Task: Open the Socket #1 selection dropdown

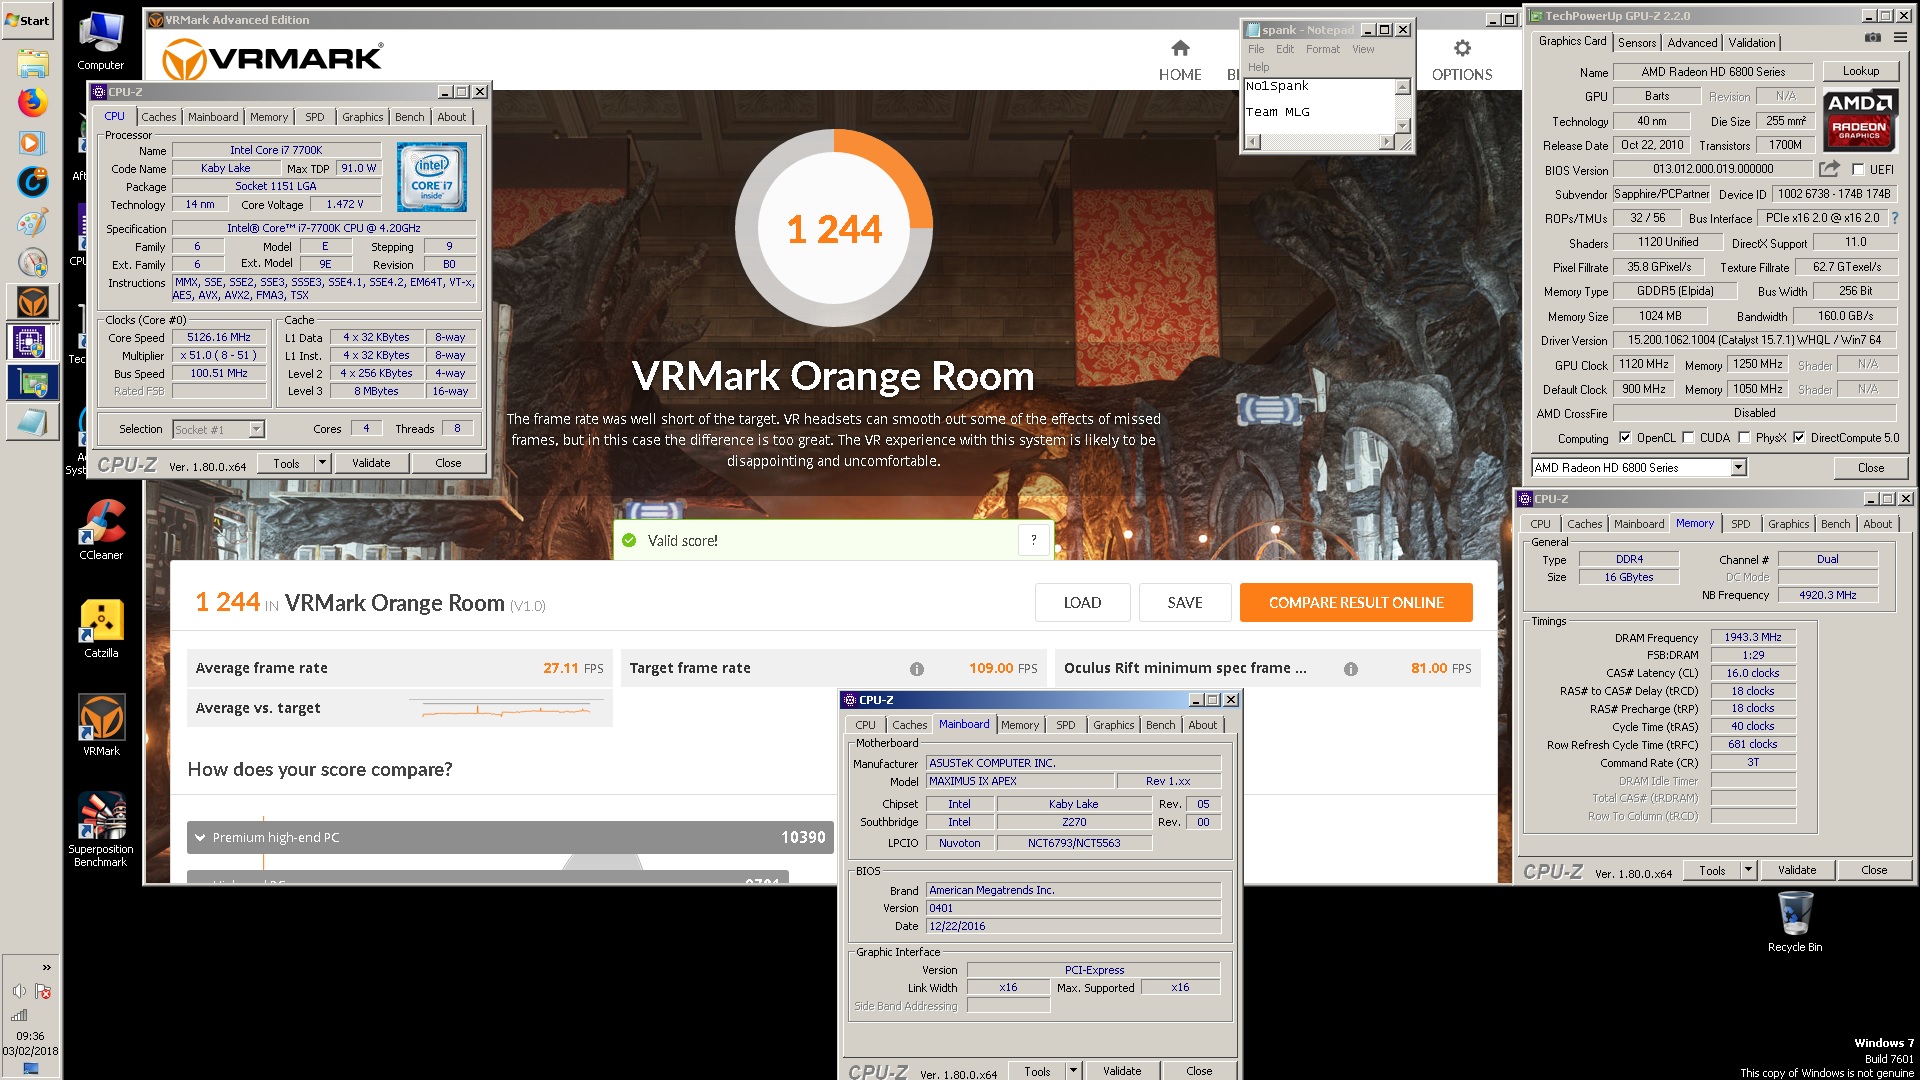Action: click(x=256, y=429)
